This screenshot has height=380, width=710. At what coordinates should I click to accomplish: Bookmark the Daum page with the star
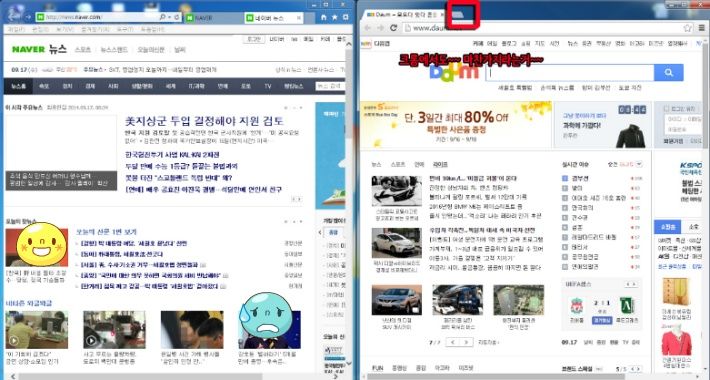tap(688, 28)
